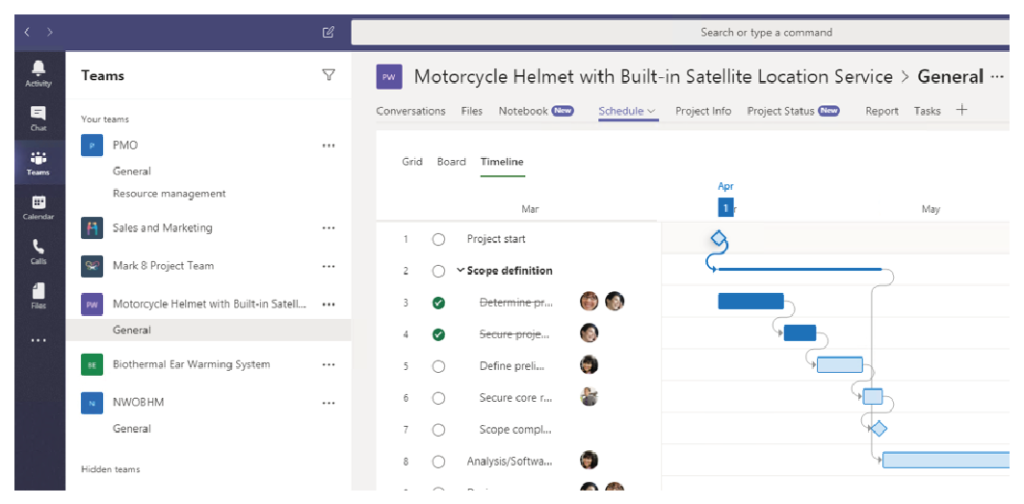Open the Report tab

point(882,111)
